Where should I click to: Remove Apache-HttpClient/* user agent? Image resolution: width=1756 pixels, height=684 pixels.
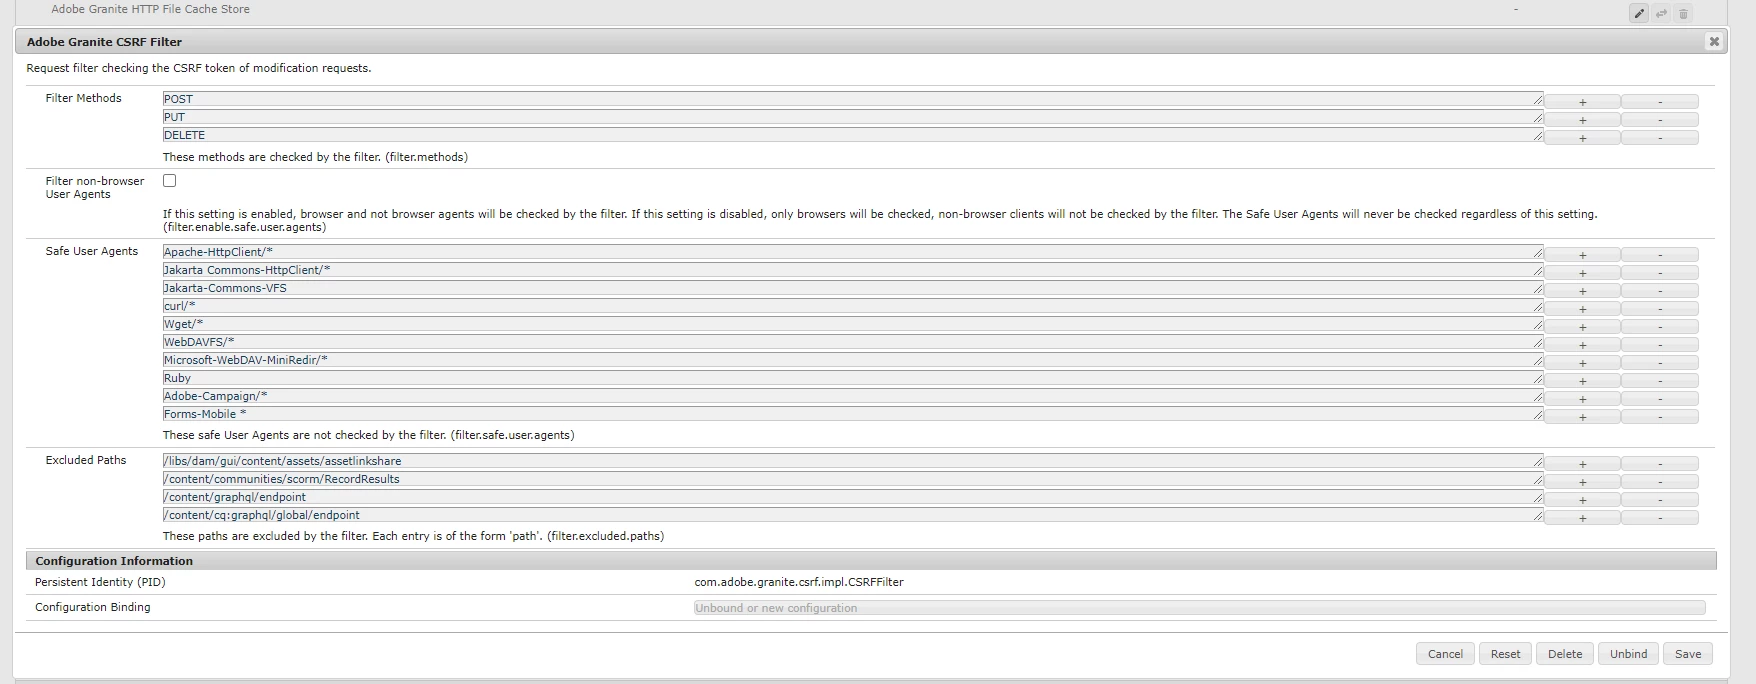coord(1660,255)
